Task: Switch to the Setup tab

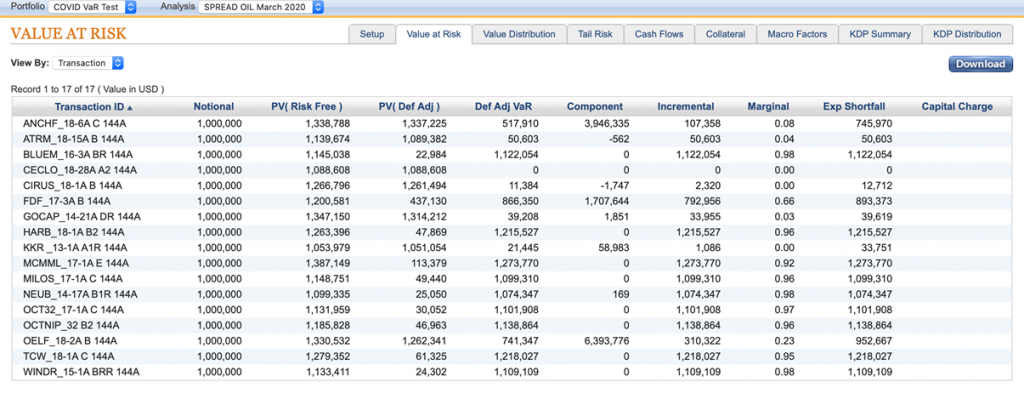Action: [372, 35]
